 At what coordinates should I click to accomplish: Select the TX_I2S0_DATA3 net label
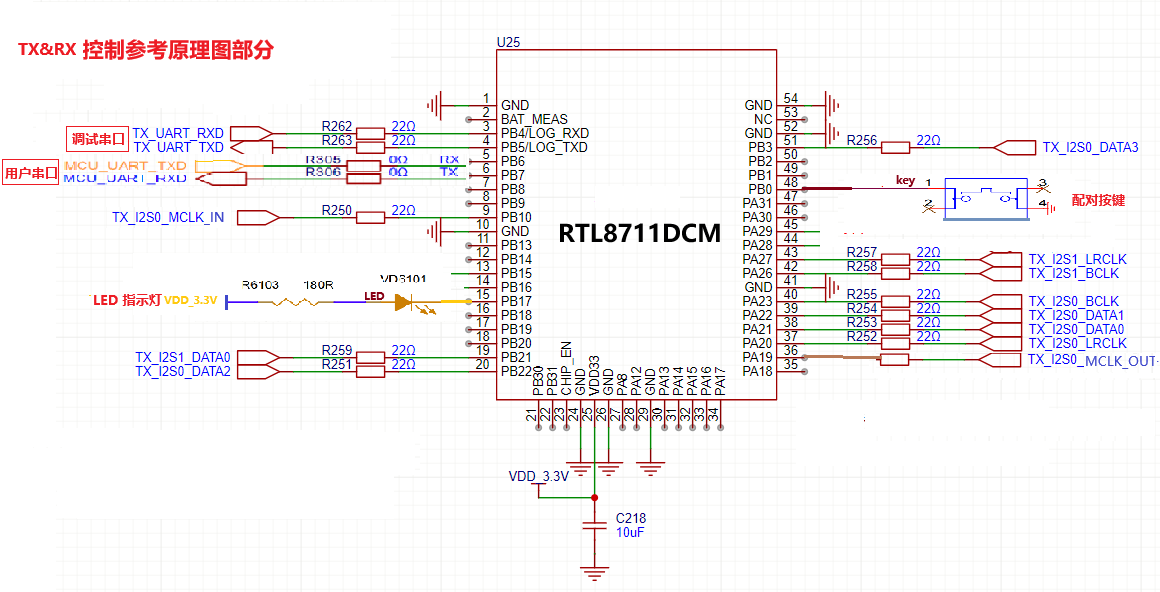coord(1091,148)
